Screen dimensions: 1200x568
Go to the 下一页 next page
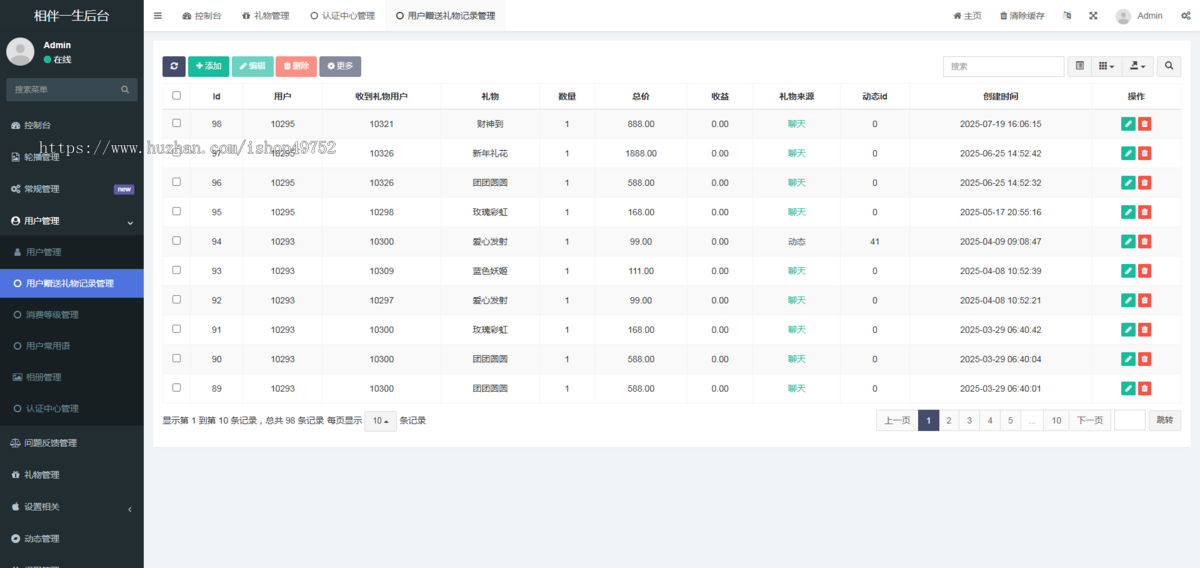[x=1089, y=421]
